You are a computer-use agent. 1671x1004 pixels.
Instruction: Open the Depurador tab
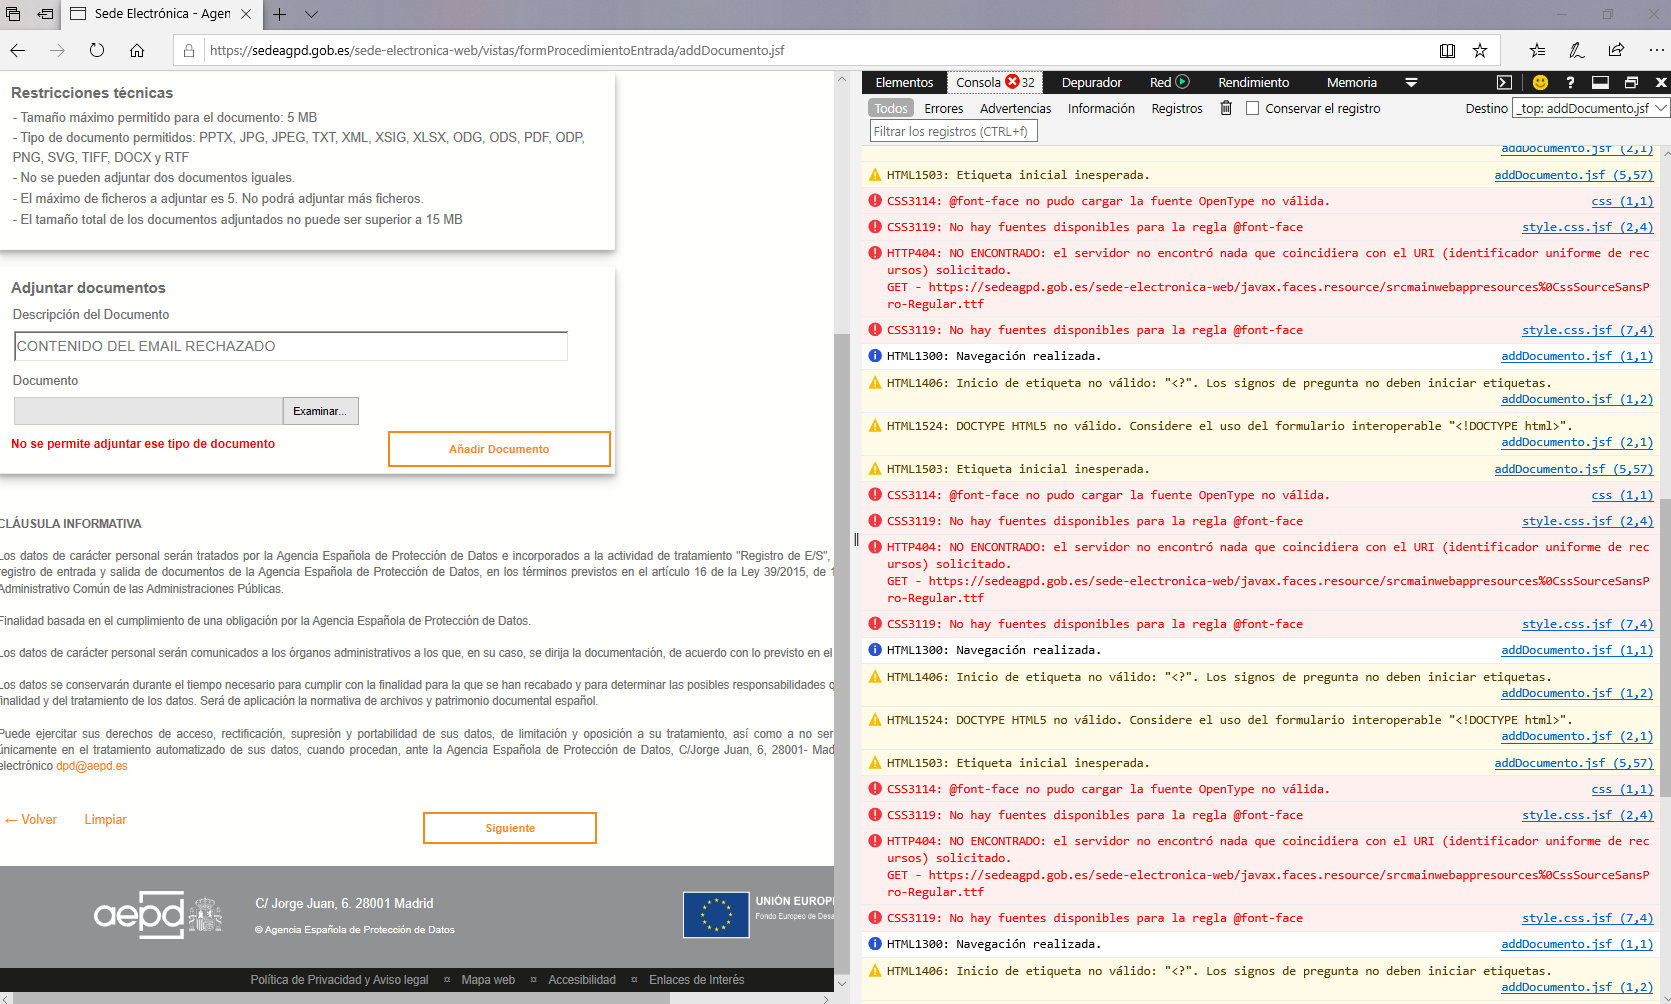(1091, 82)
